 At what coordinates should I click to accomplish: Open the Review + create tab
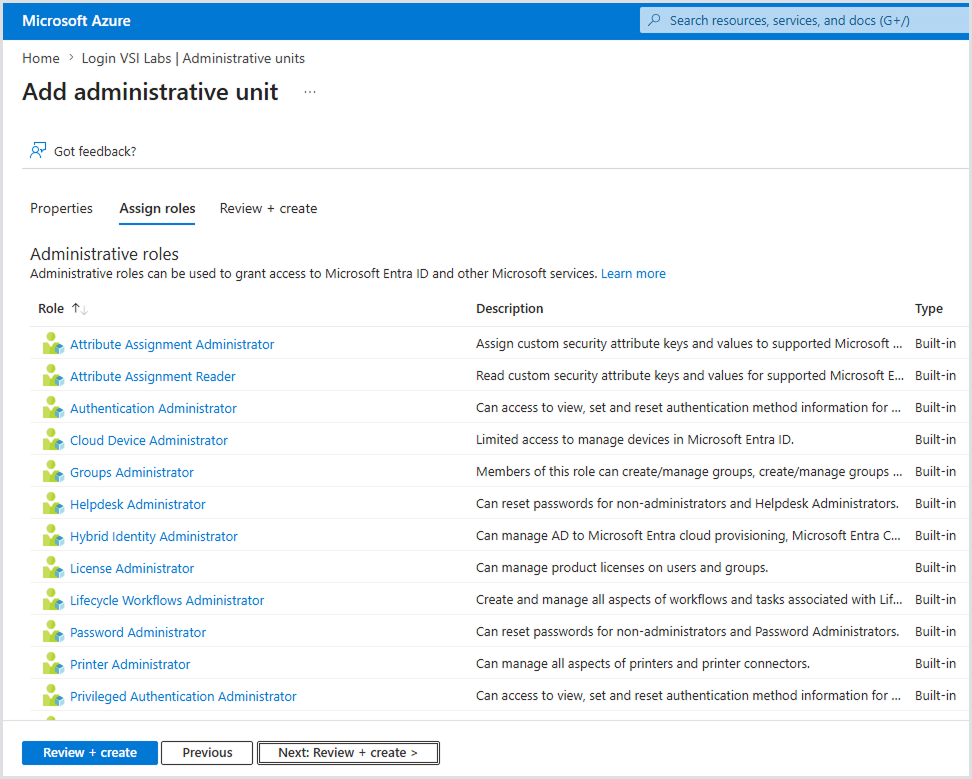tap(268, 208)
